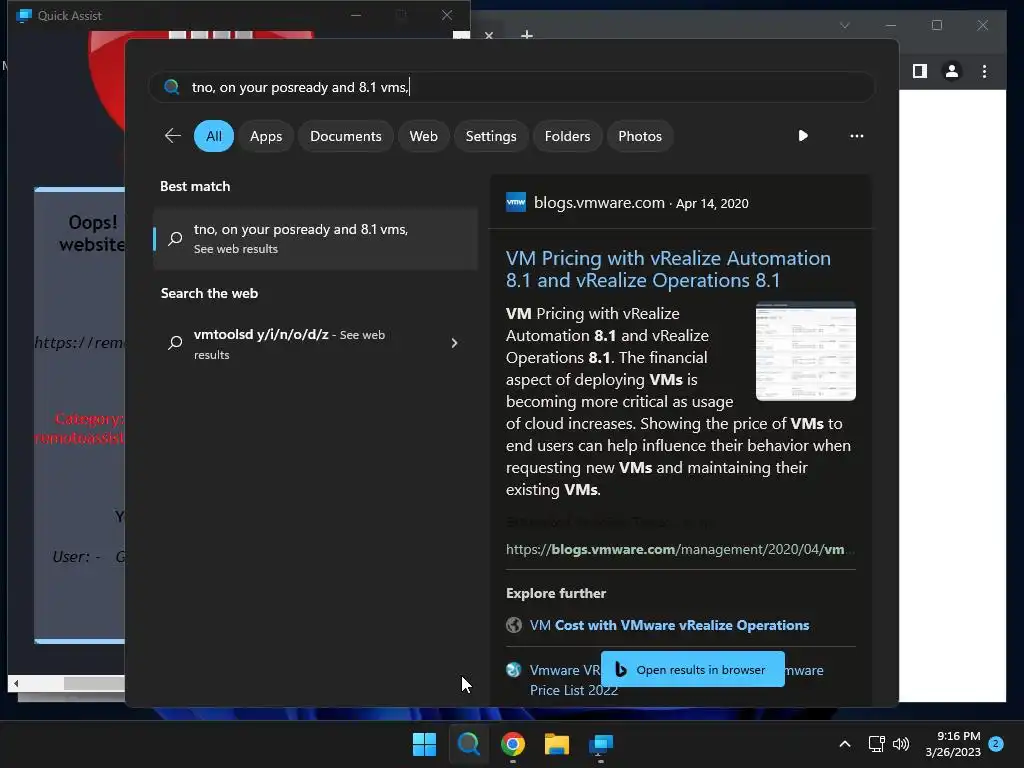
Task: Open the three-dot options menu in search
Action: tap(856, 136)
